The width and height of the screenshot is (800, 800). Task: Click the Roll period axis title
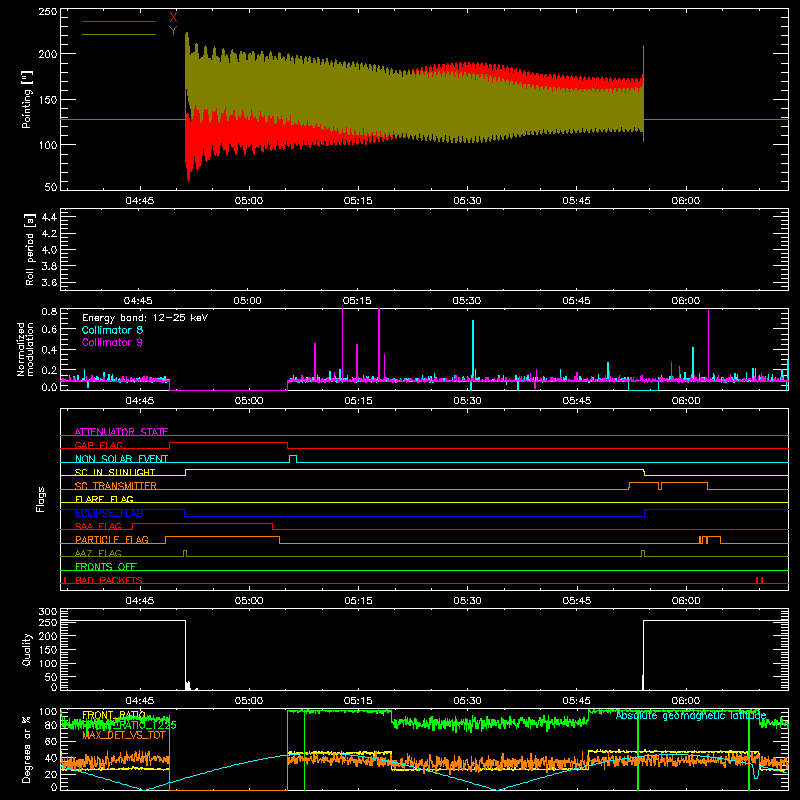pyautogui.click(x=30, y=249)
